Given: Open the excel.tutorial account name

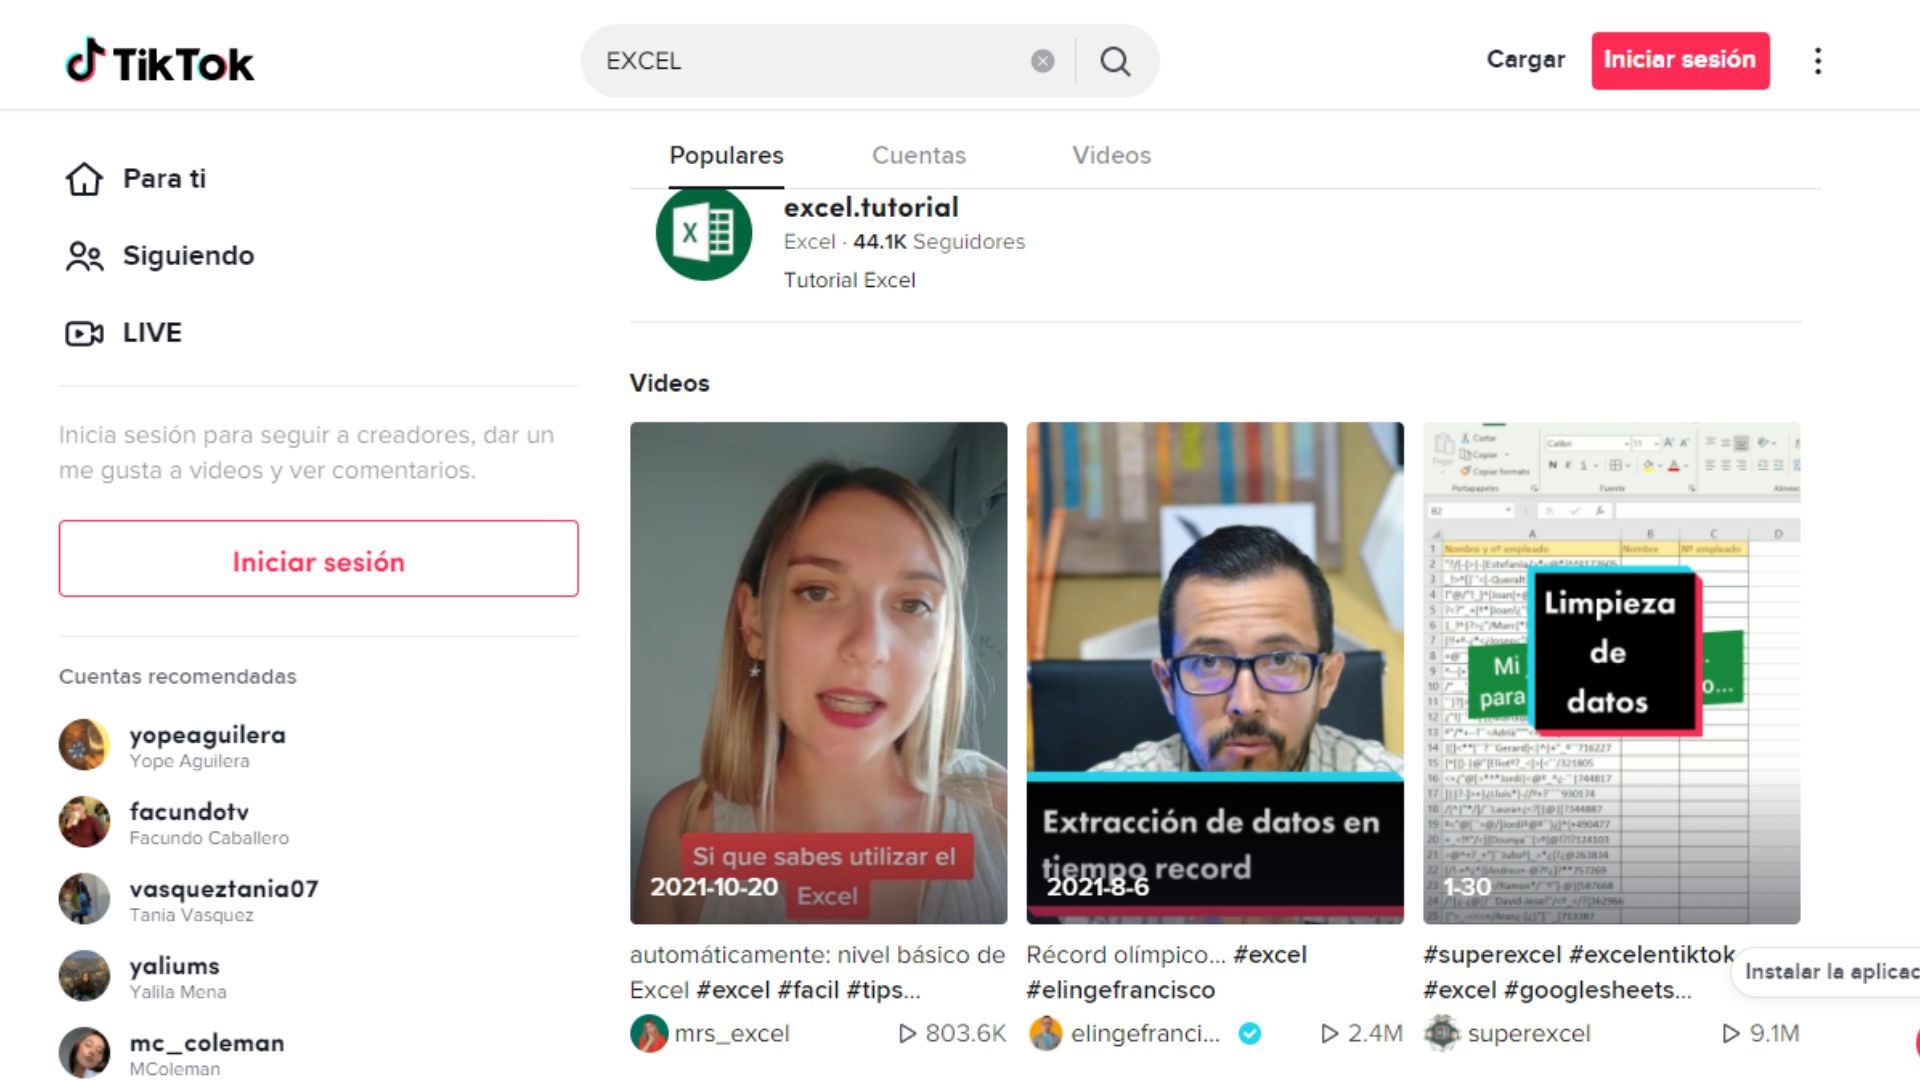Looking at the screenshot, I should [871, 208].
